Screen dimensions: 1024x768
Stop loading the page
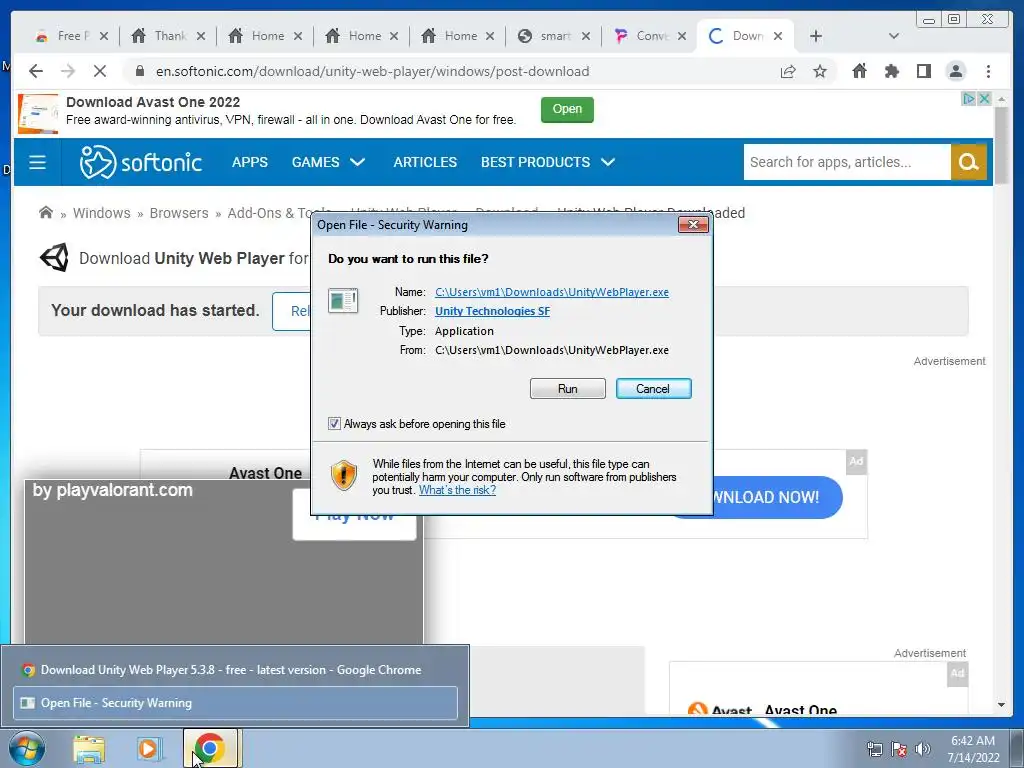pyautogui.click(x=100, y=71)
